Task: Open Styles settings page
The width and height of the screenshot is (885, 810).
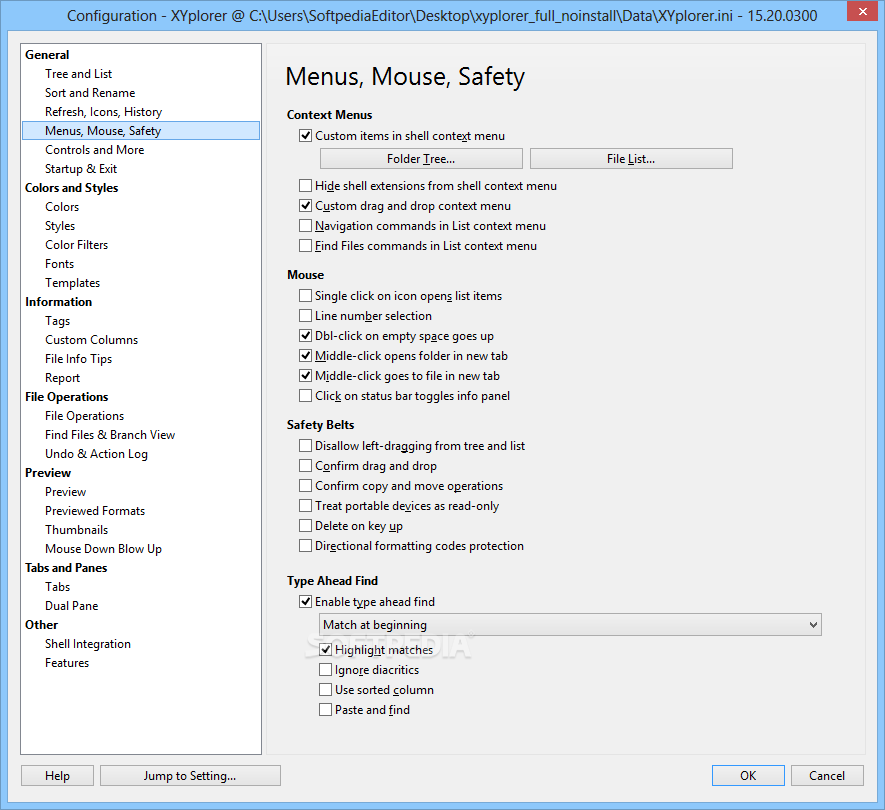Action: [60, 226]
